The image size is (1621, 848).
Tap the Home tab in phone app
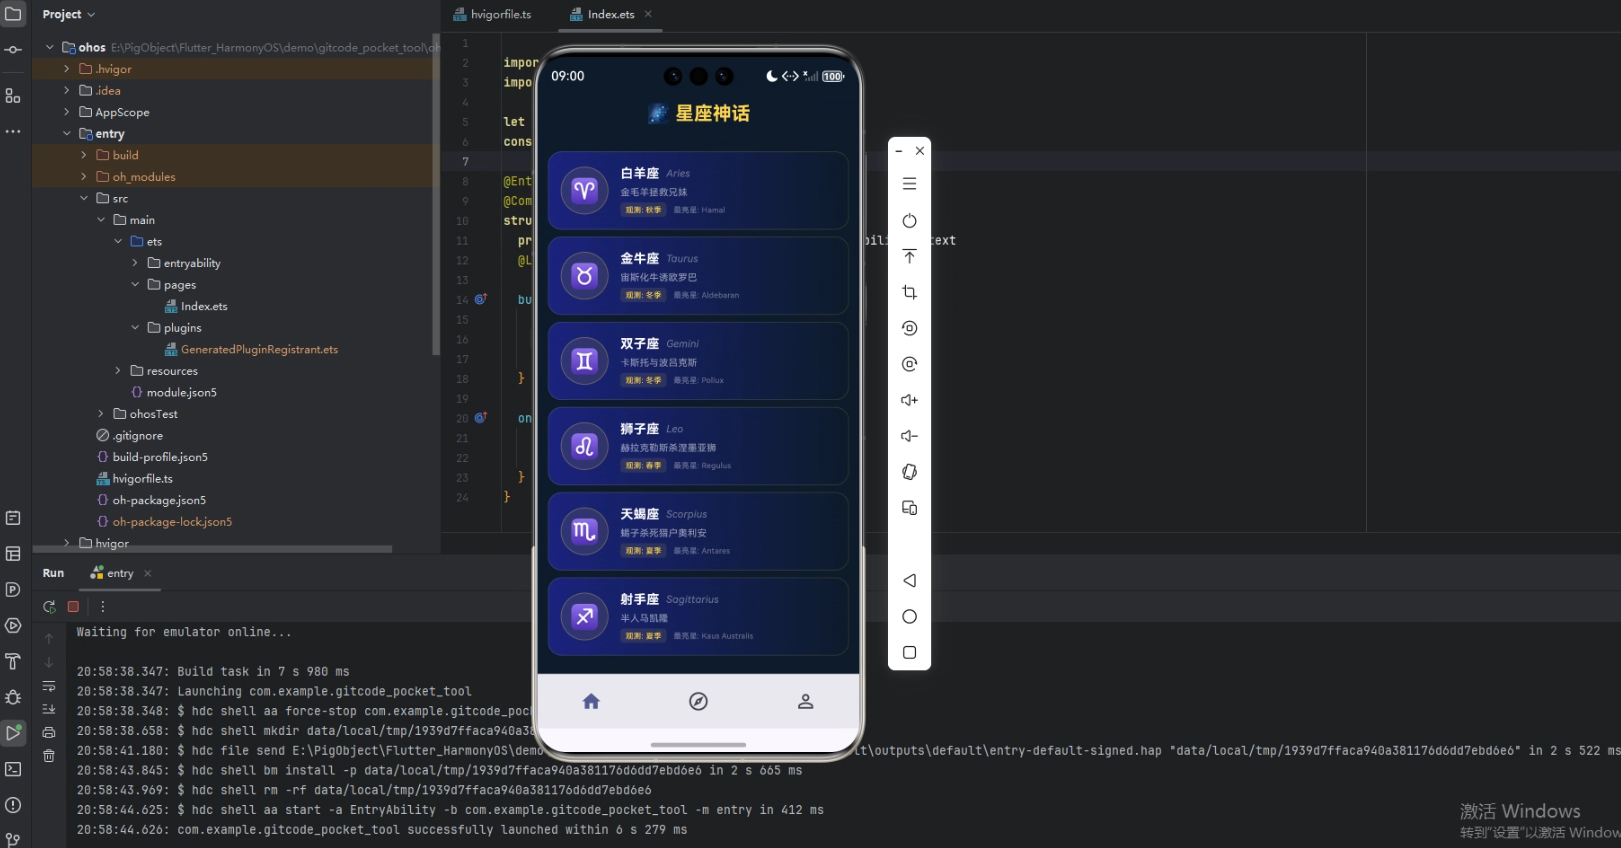pos(591,701)
